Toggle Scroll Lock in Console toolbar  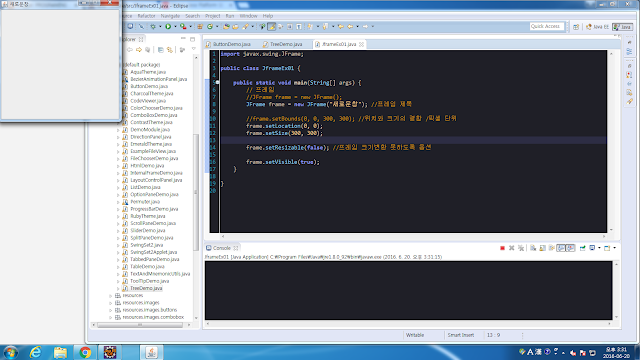[542, 248]
